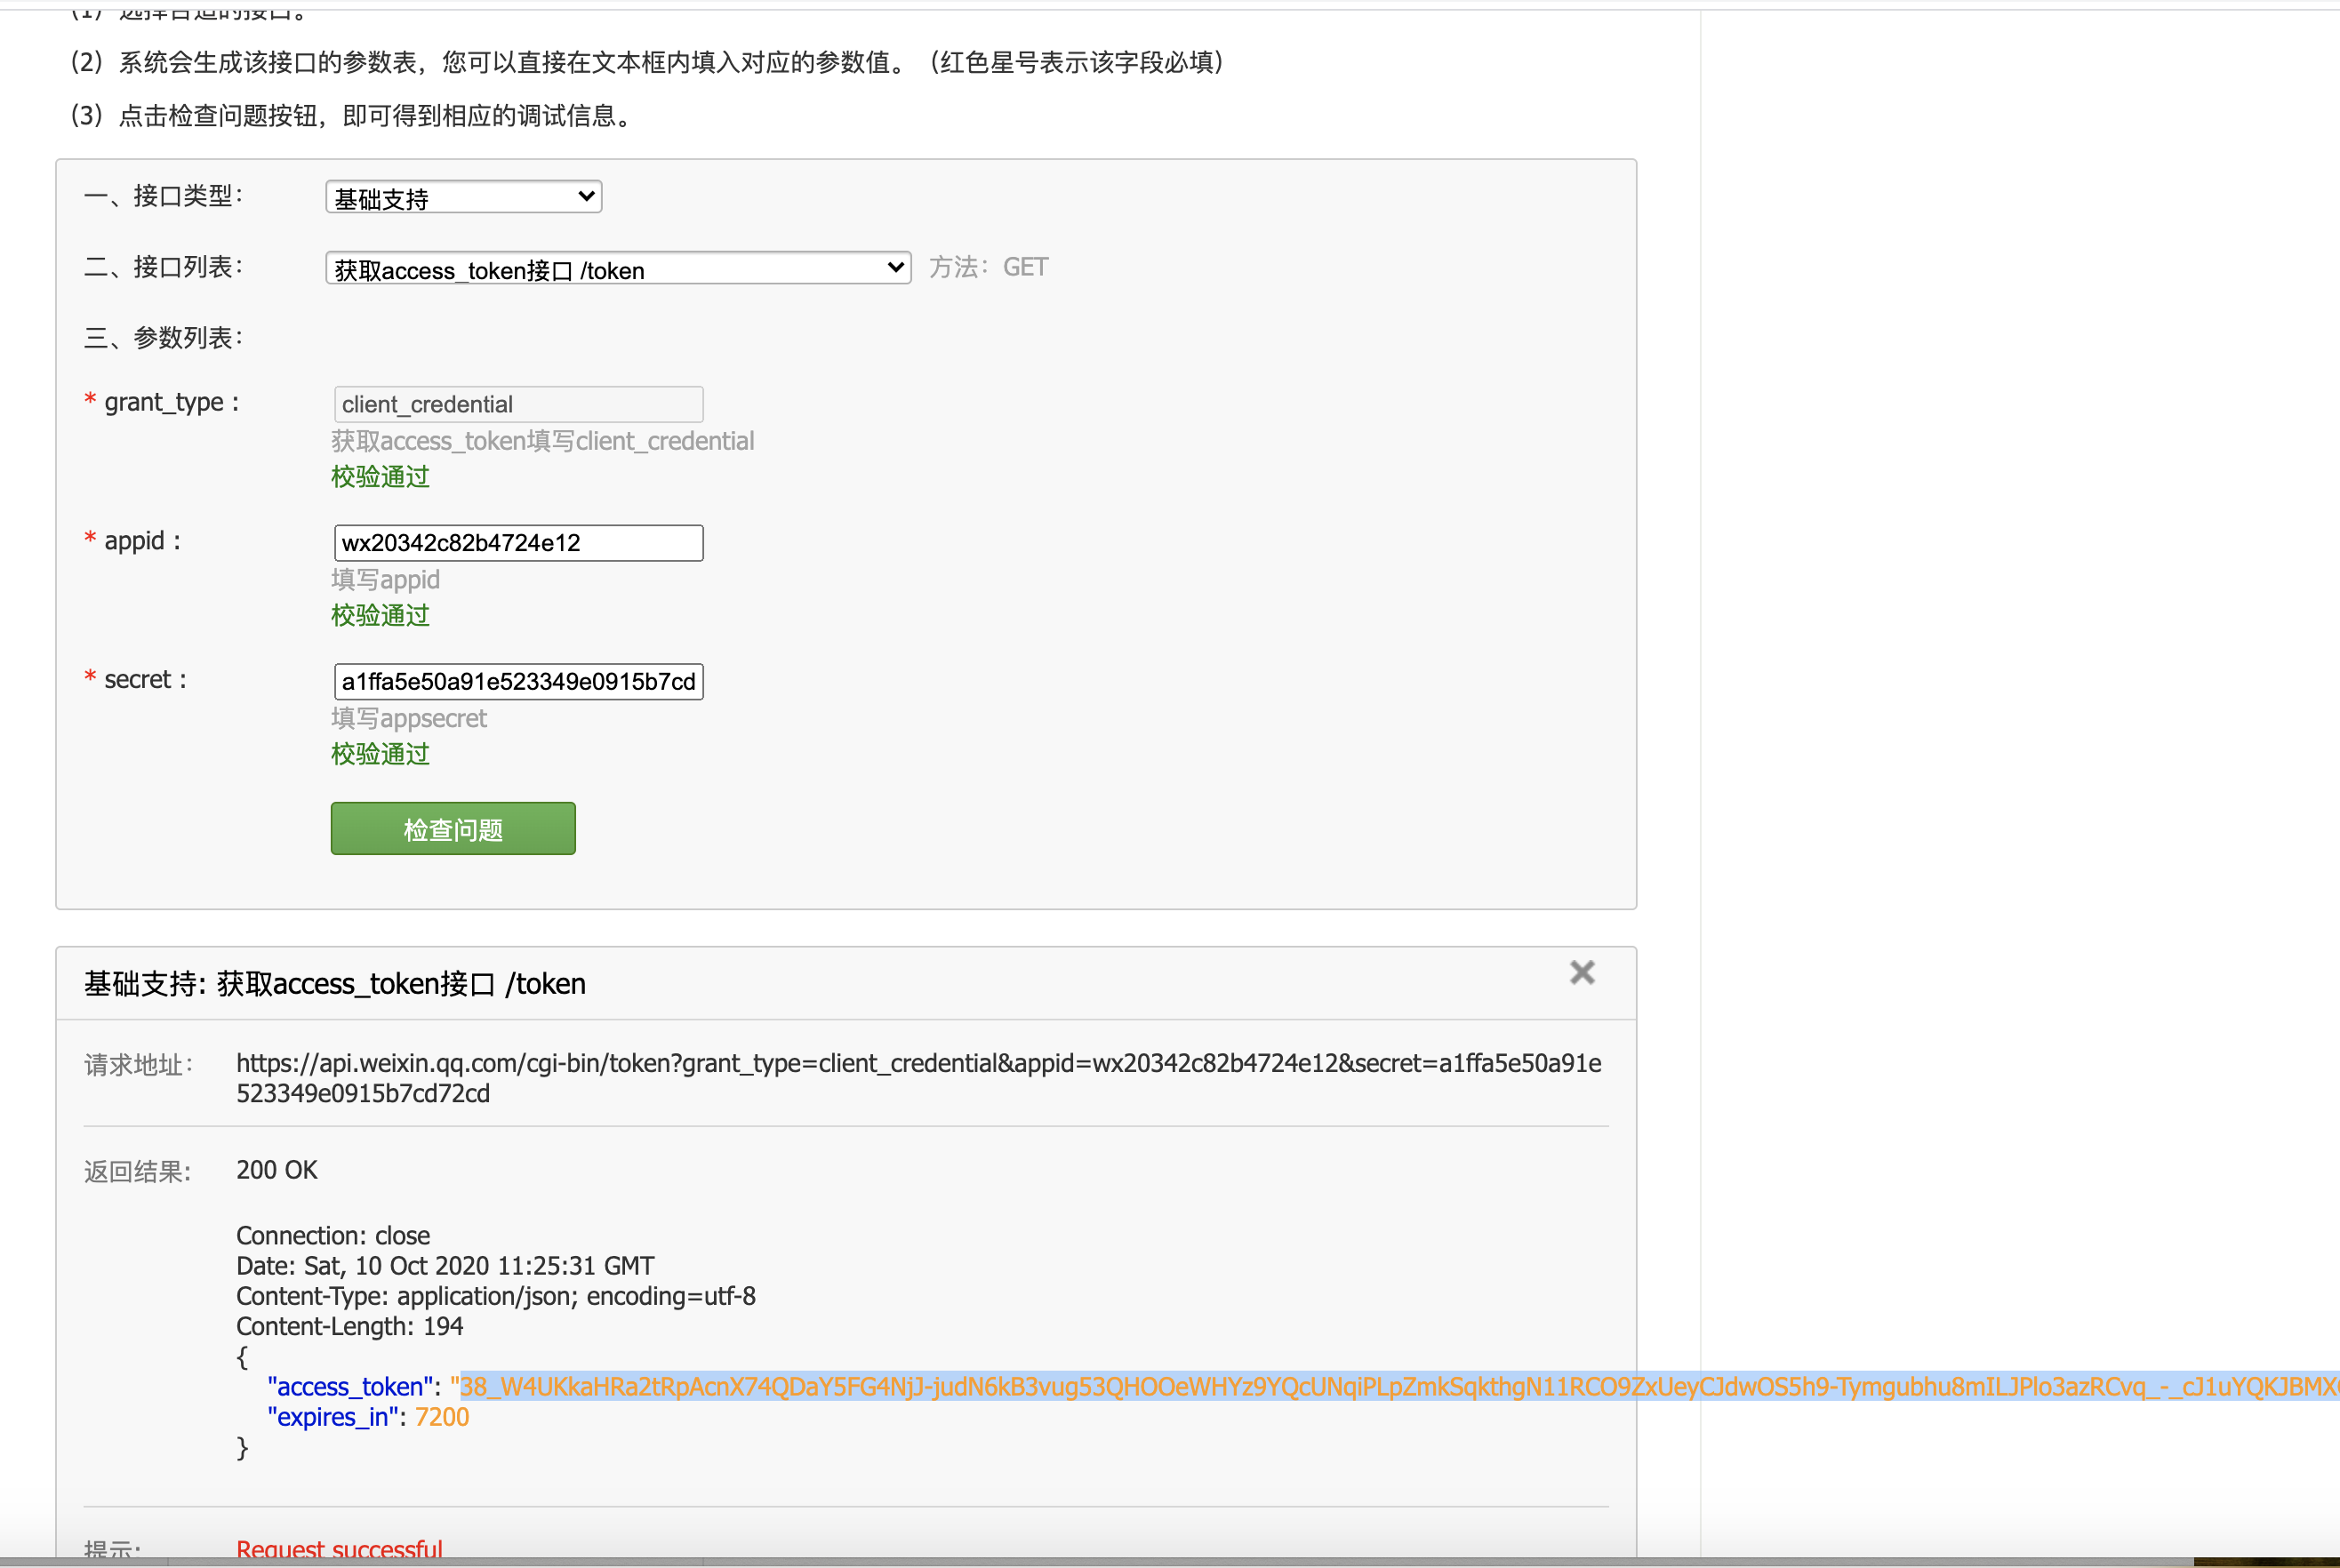Click the 基础支持: 获取access_token接口 panel heading
This screenshot has height=1568, width=2340.
pyautogui.click(x=334, y=984)
